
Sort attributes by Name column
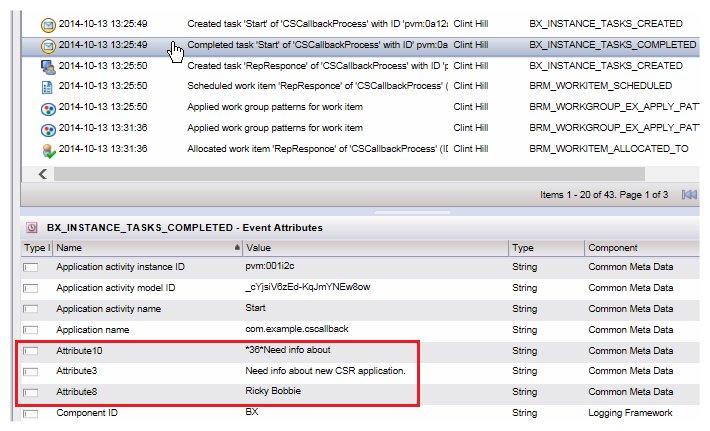click(140, 247)
